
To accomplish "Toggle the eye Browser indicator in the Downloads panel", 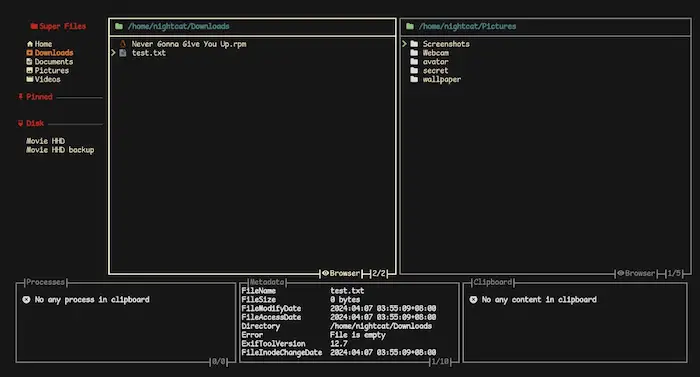I will pos(341,273).
